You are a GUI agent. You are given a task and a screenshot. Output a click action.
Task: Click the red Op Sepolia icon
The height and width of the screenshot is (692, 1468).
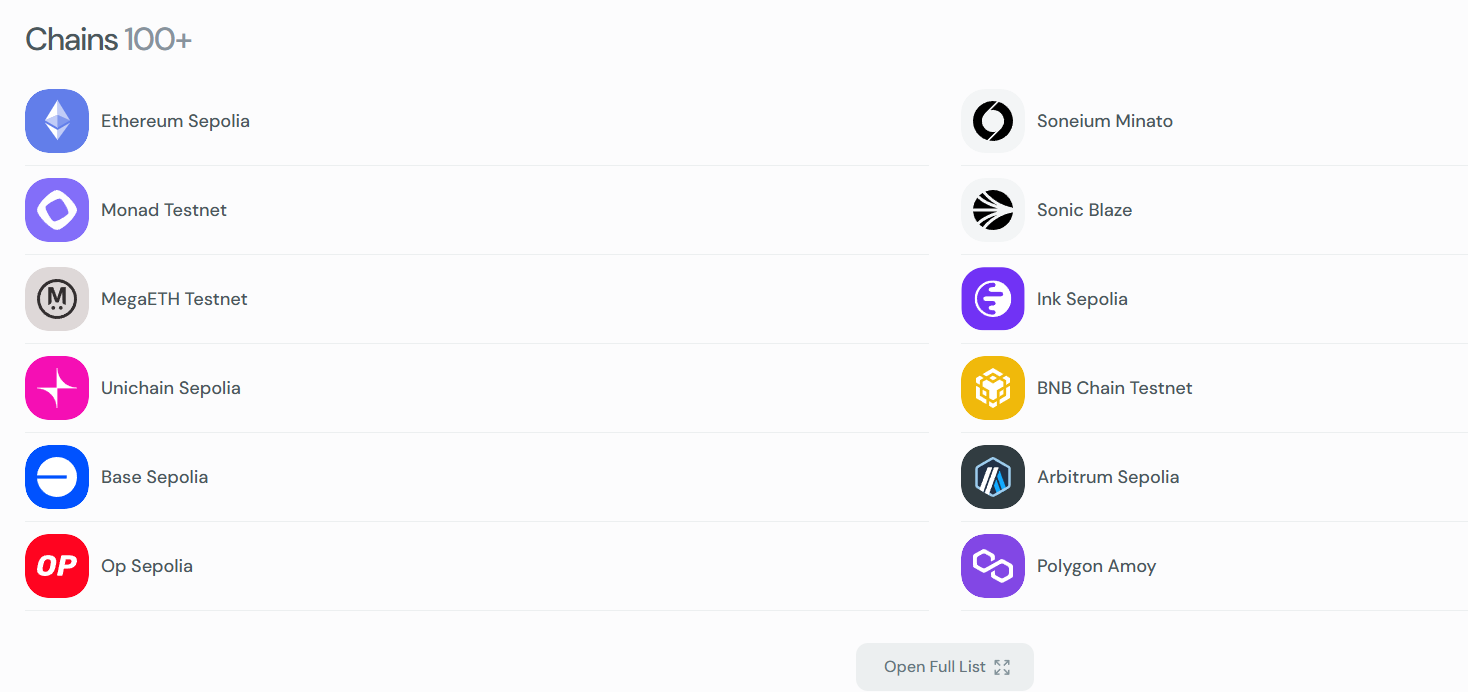[57, 566]
